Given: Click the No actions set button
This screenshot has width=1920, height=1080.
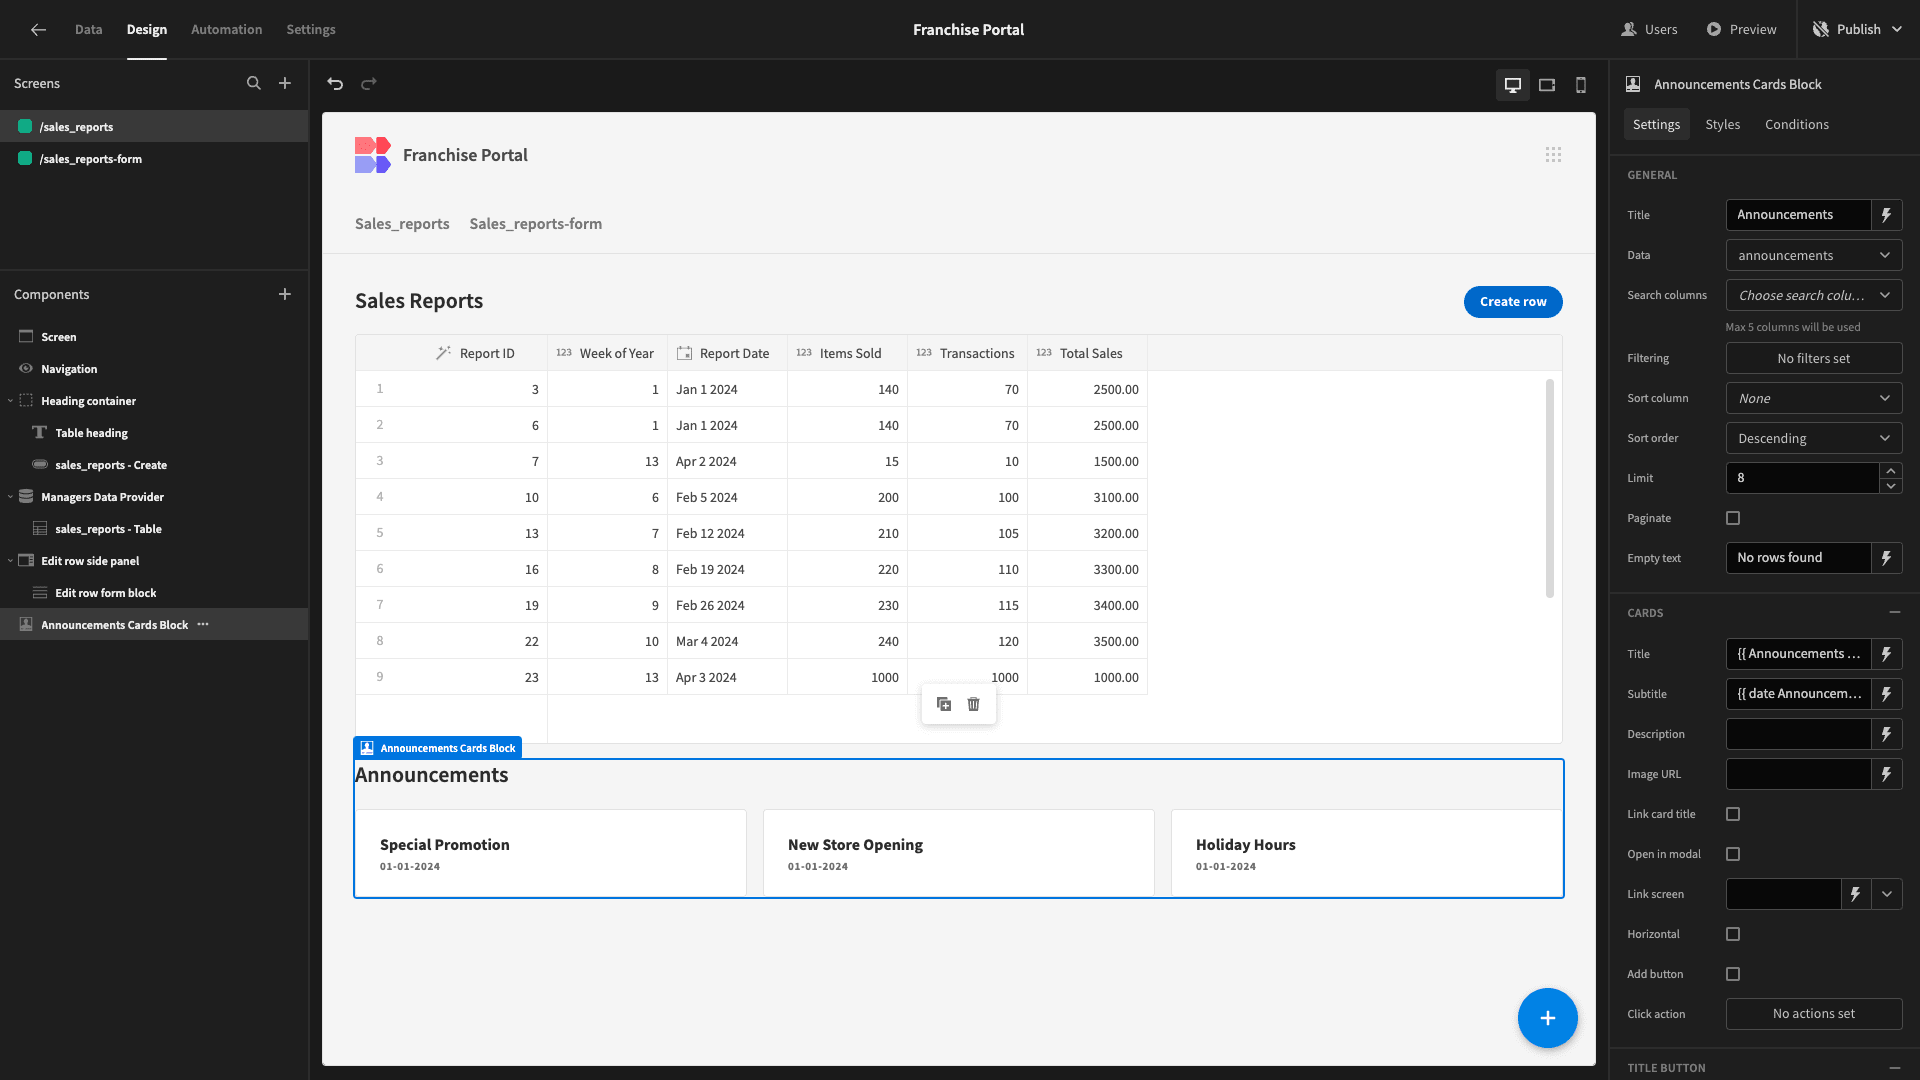Looking at the screenshot, I should [x=1814, y=1014].
